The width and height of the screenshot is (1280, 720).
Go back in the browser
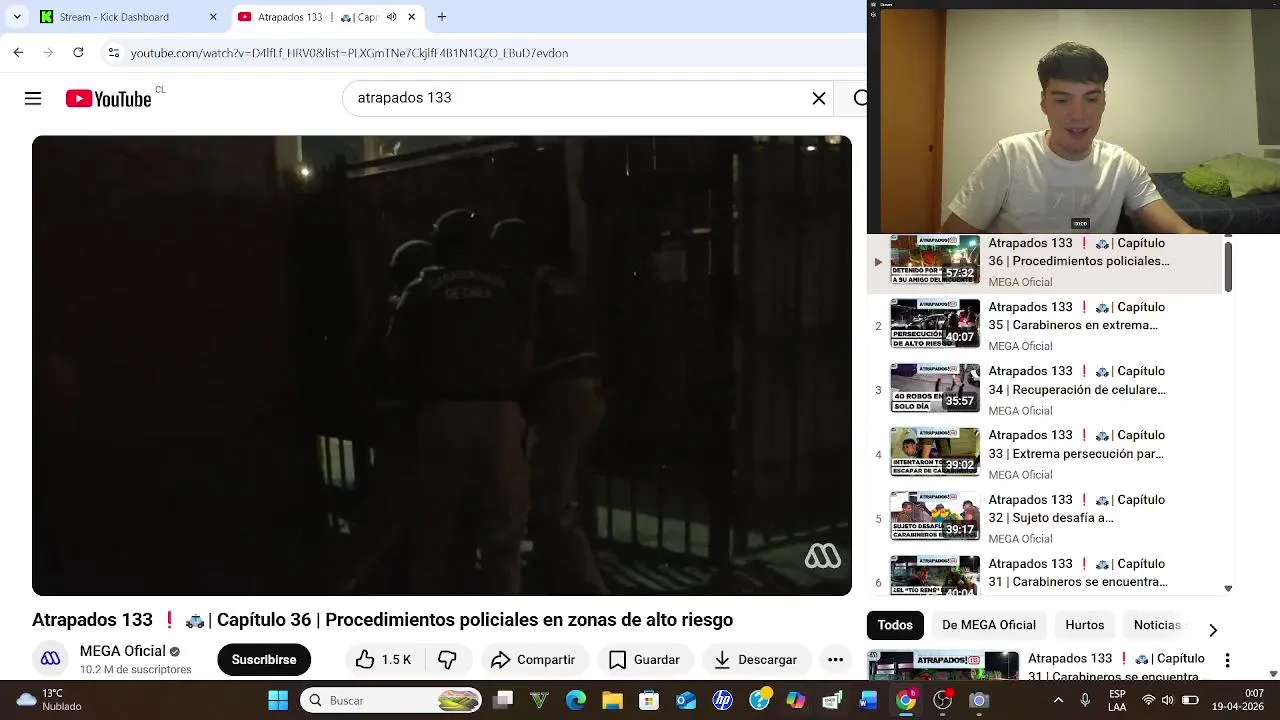[x=18, y=52]
